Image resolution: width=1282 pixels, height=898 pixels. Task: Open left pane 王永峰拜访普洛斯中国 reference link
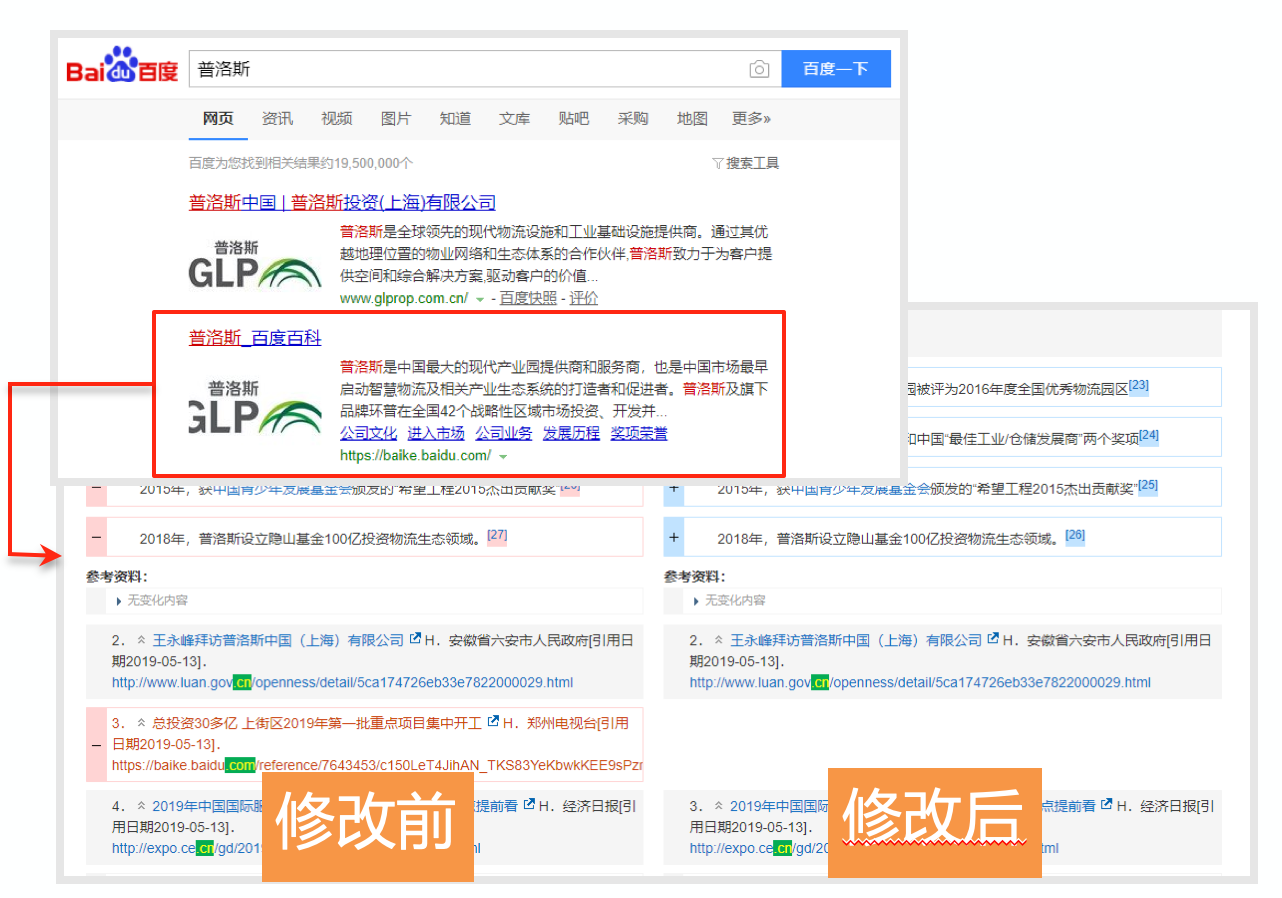pyautogui.click(x=278, y=640)
